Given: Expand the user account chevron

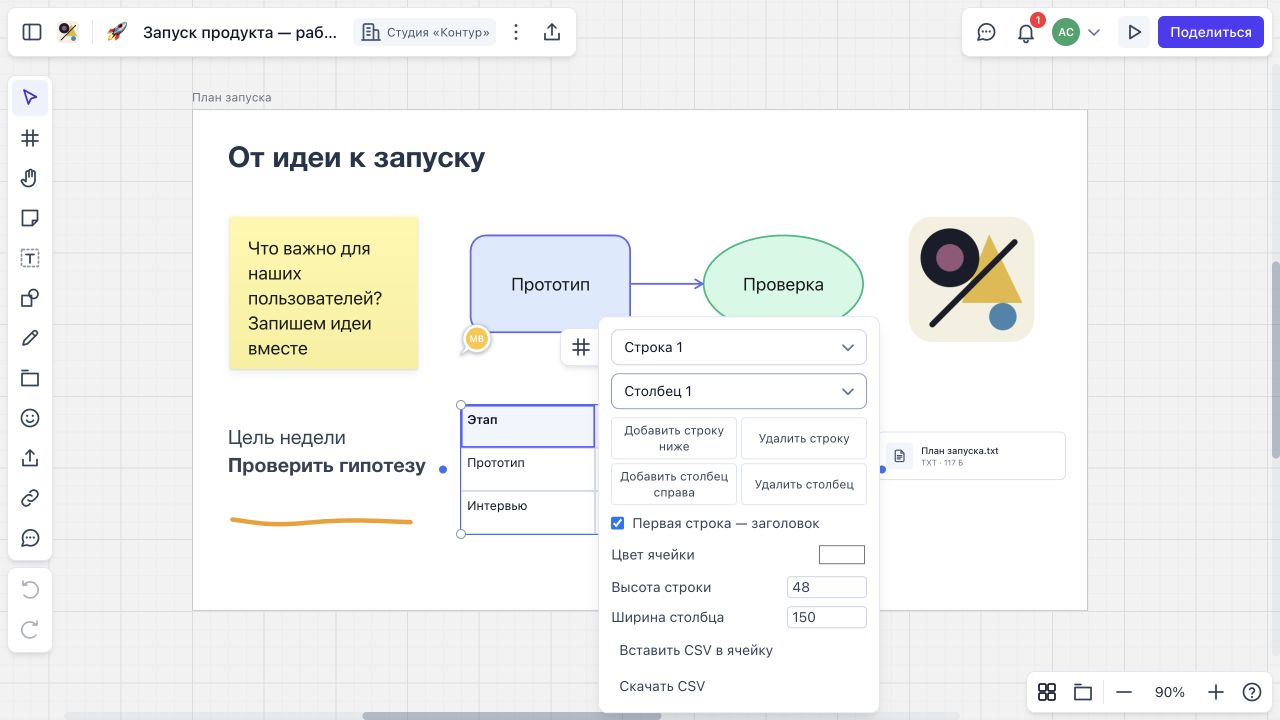Looking at the screenshot, I should [1094, 32].
